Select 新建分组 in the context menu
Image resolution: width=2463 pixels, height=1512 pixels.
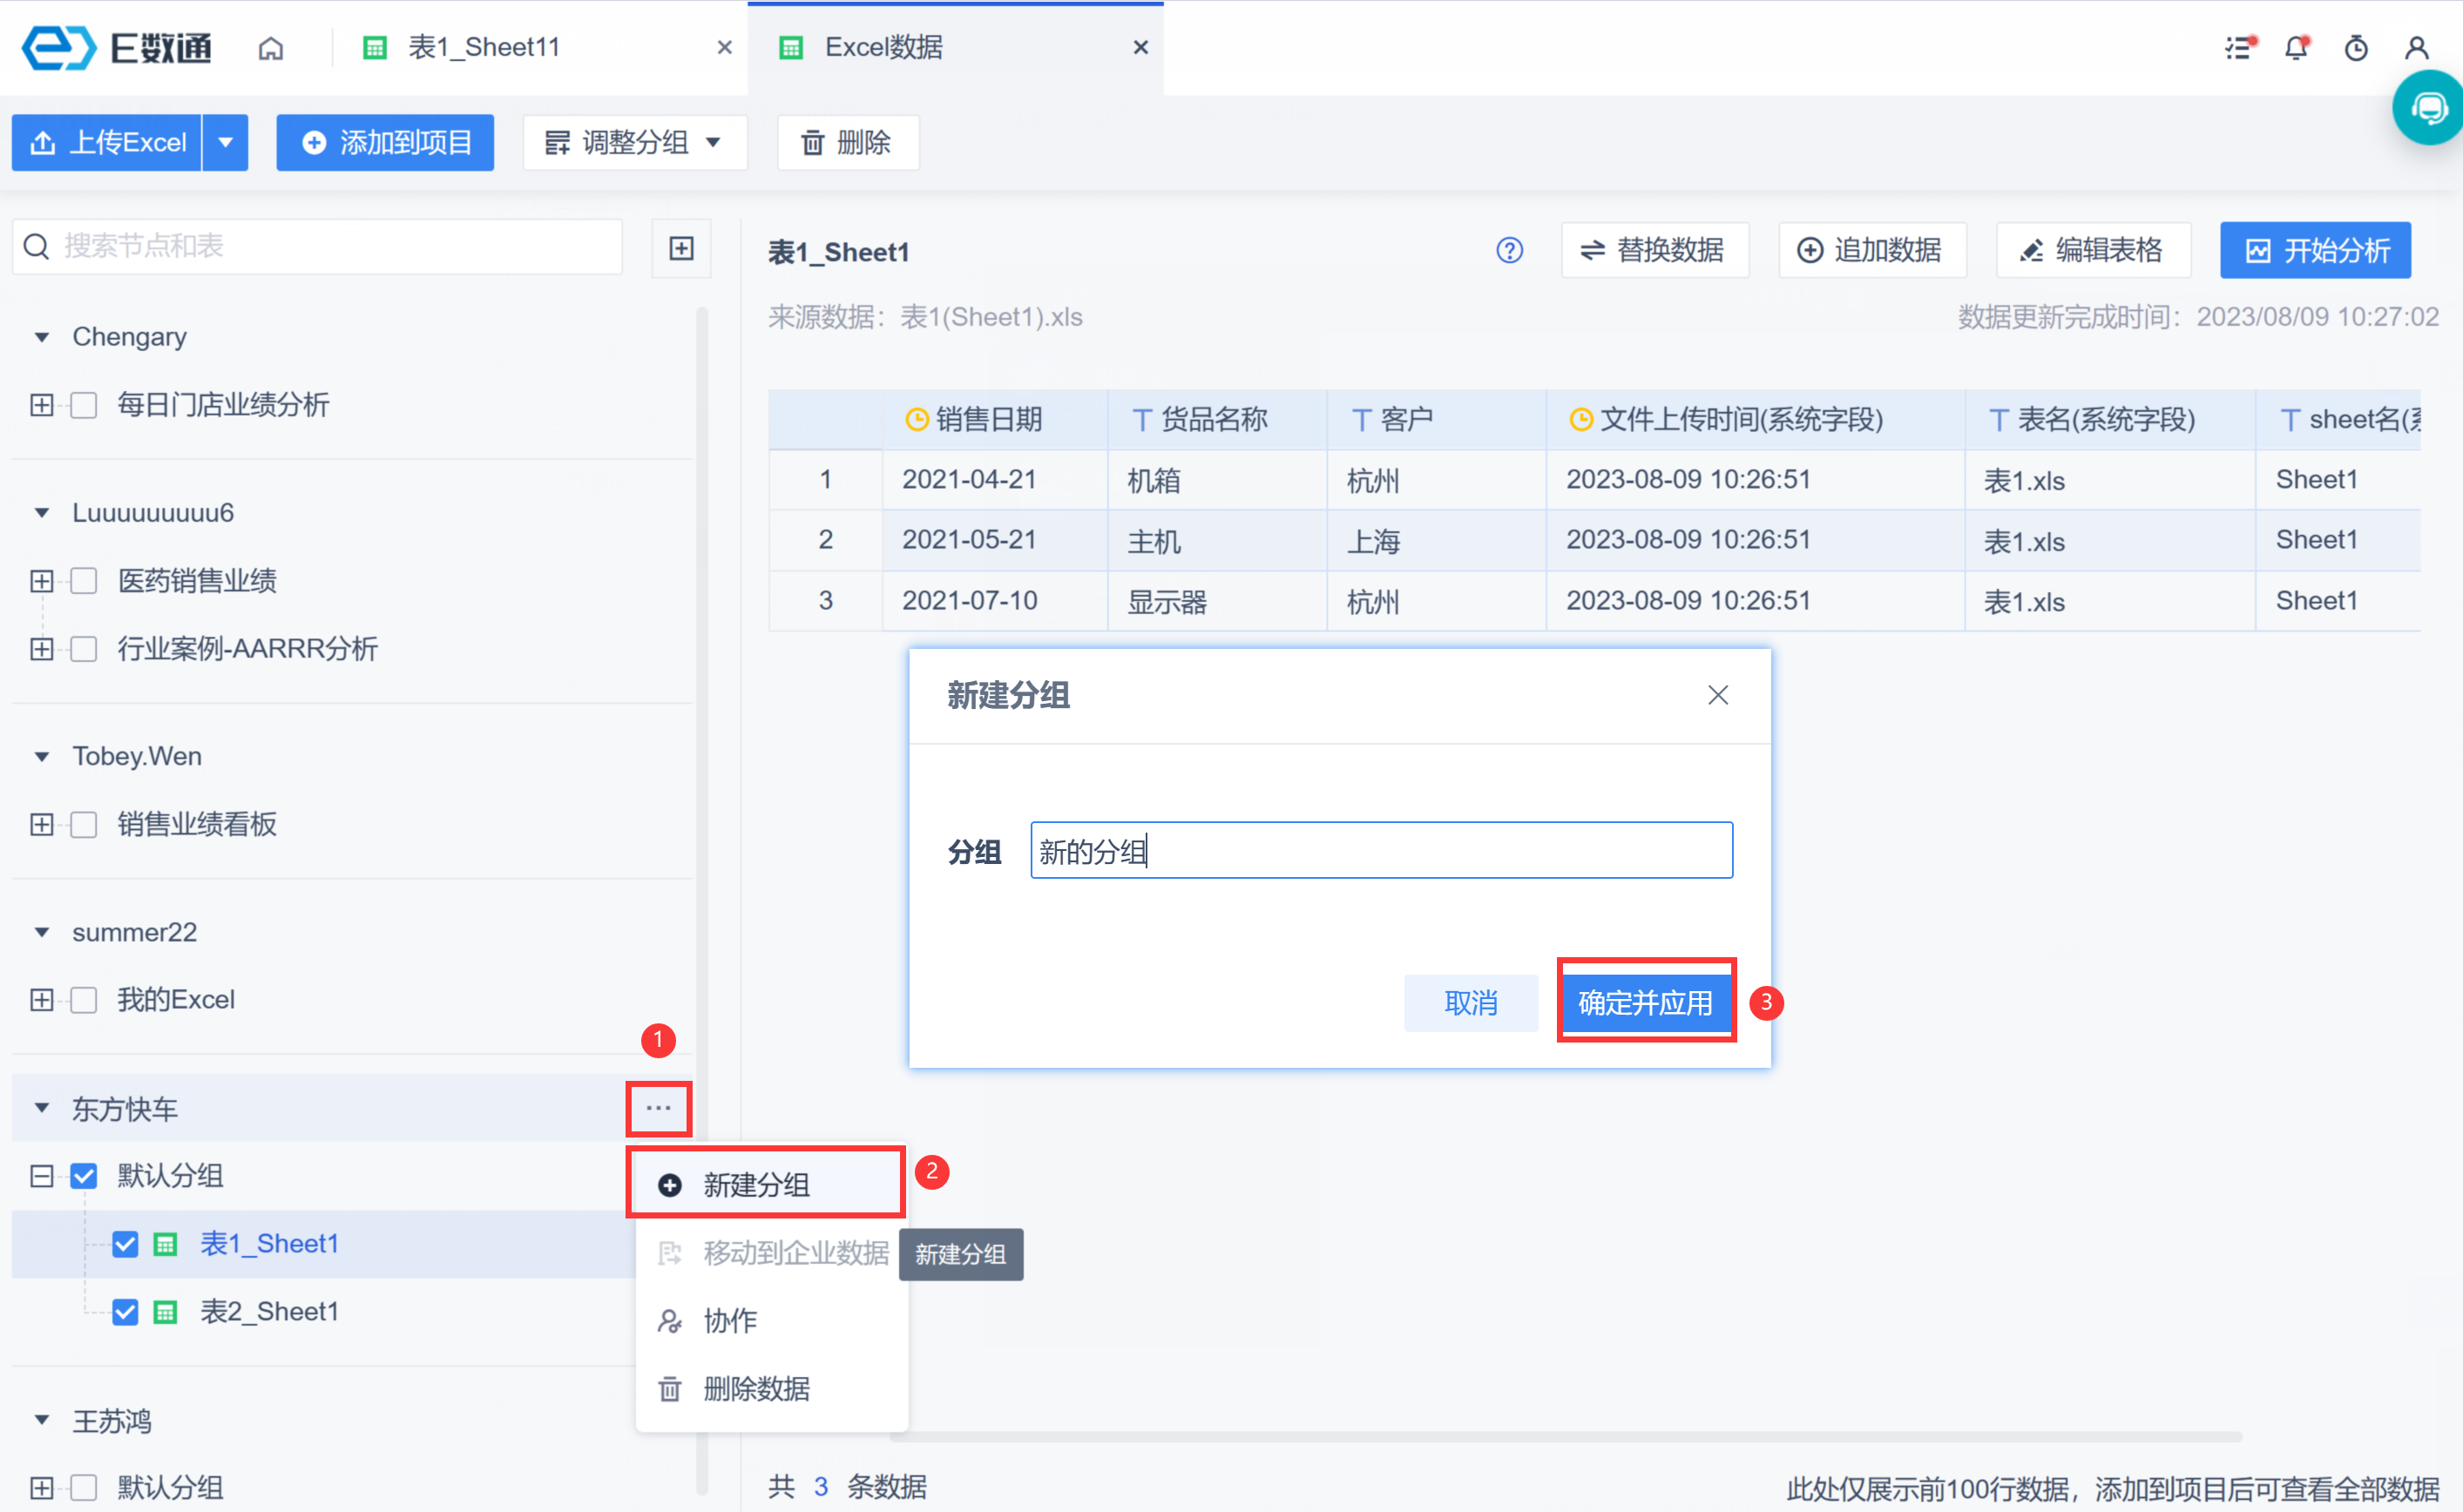point(757,1184)
